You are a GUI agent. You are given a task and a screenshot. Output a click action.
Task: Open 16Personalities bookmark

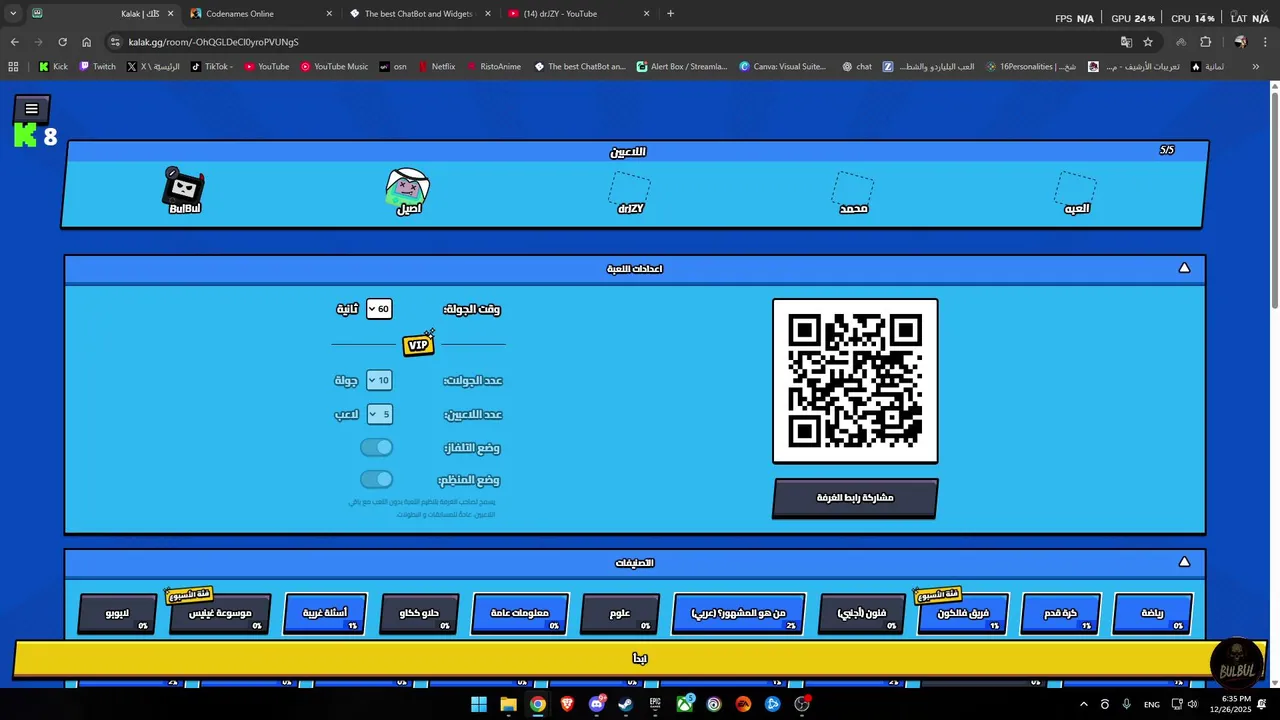coord(1030,67)
